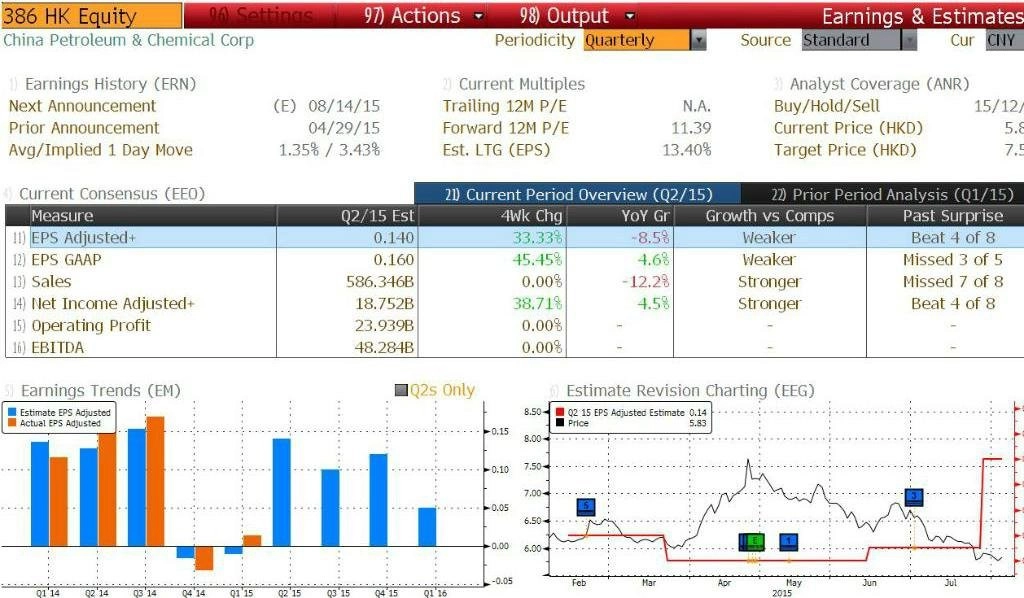Click the China Petroleum & Chemical Corp name

pyautogui.click(x=129, y=40)
